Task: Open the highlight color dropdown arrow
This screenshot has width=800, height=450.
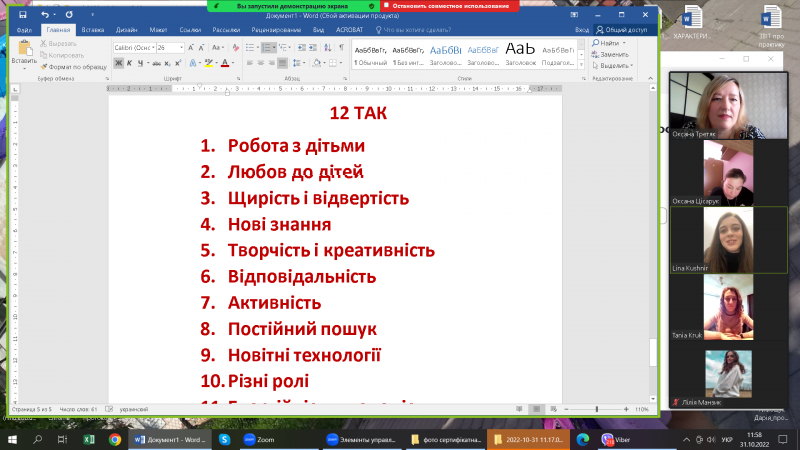Action: click(x=217, y=63)
